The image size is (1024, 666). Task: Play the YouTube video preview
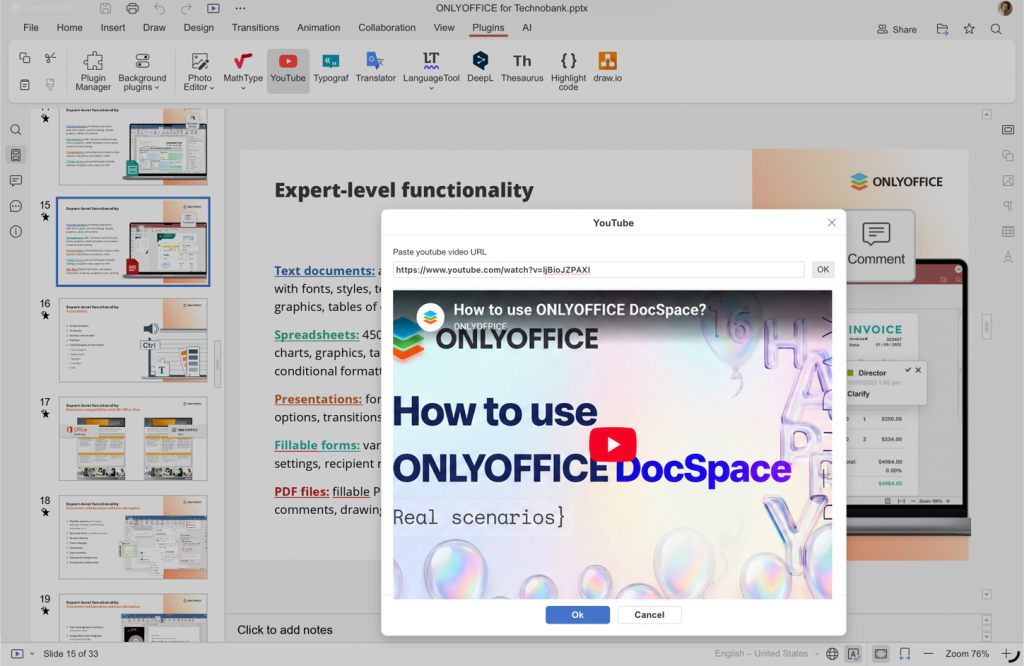click(x=613, y=444)
